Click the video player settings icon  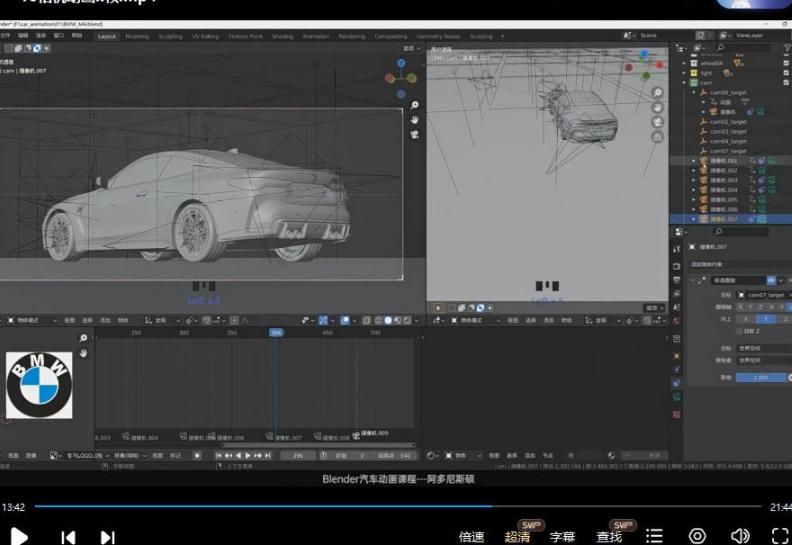(697, 536)
